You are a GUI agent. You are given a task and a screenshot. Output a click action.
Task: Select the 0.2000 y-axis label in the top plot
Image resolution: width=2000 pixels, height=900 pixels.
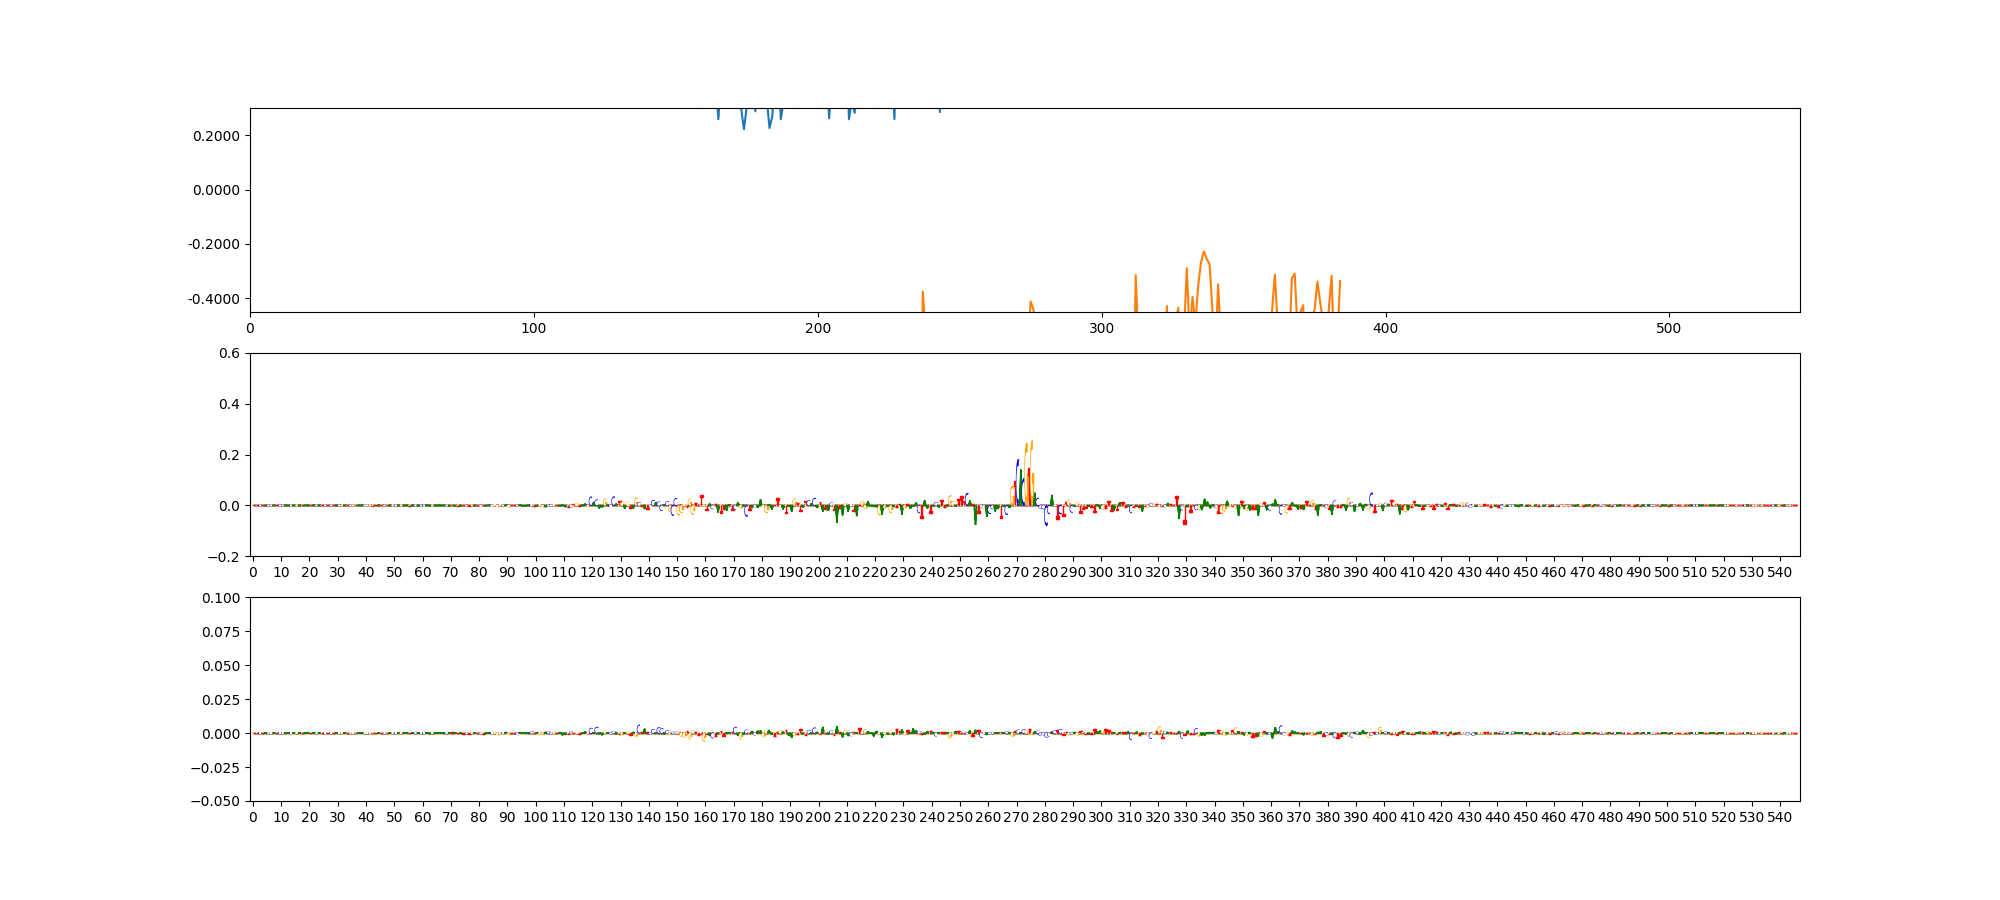[x=216, y=136]
